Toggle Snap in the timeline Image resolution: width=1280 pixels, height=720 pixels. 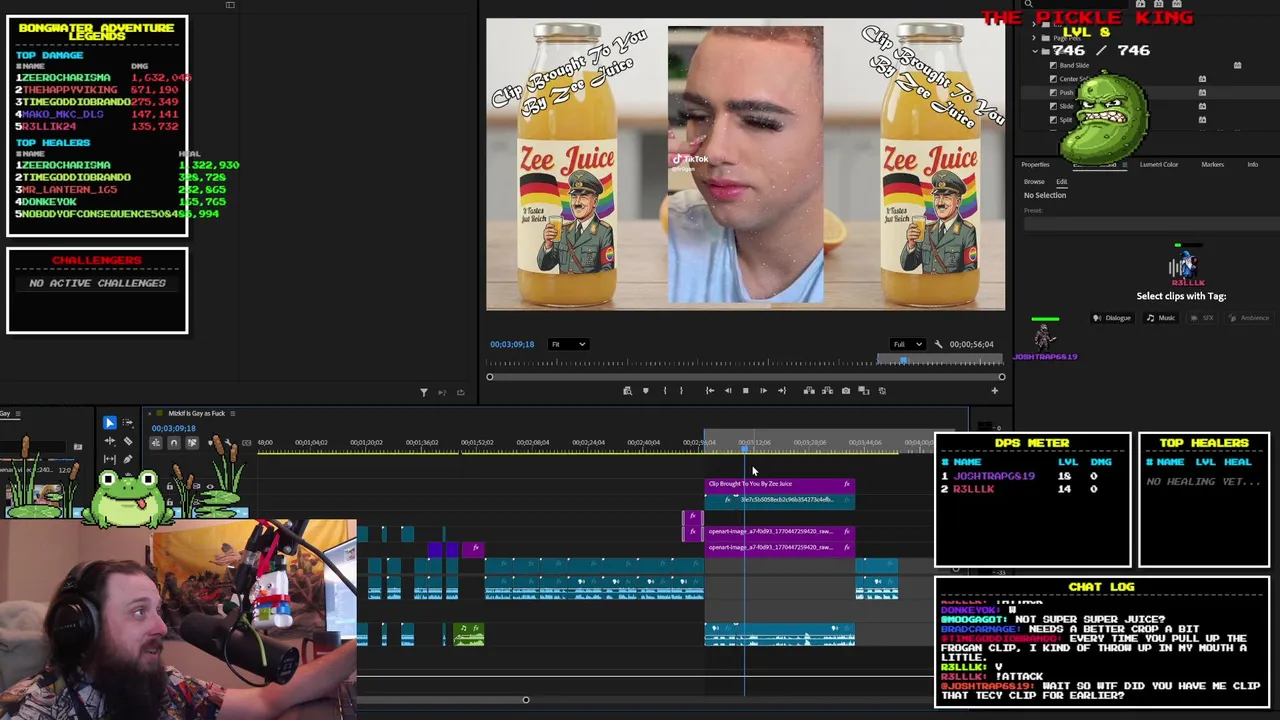point(173,443)
